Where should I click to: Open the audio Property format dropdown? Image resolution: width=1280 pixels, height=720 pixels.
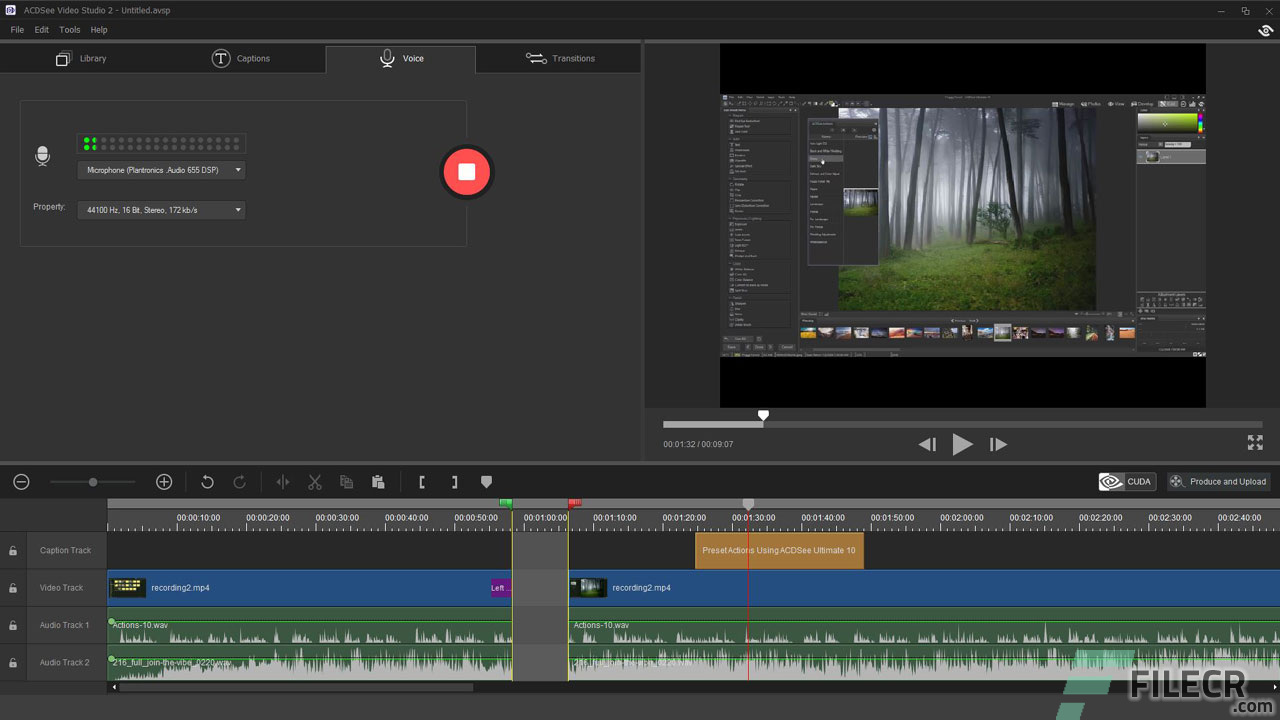coord(161,210)
